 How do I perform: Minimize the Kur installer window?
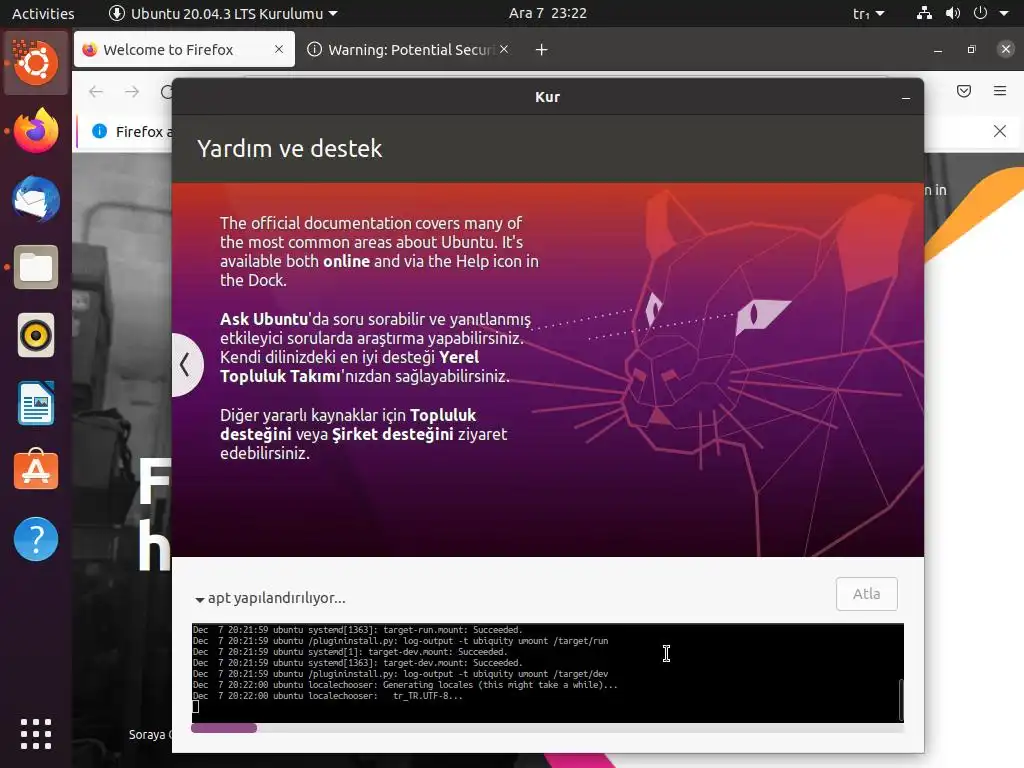click(906, 97)
